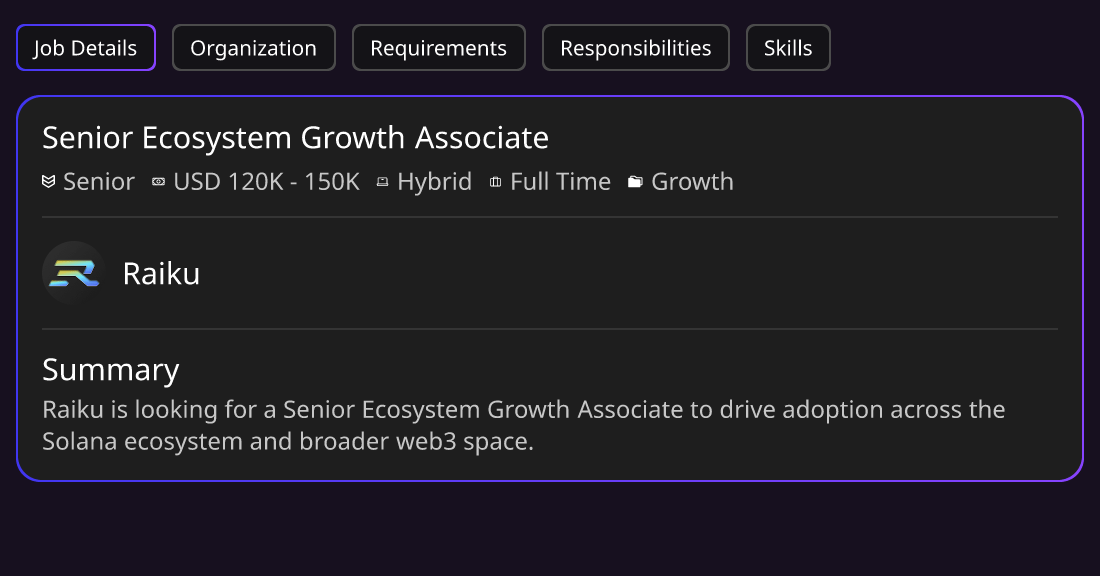
Task: Click the Raiku company name
Action: point(161,274)
